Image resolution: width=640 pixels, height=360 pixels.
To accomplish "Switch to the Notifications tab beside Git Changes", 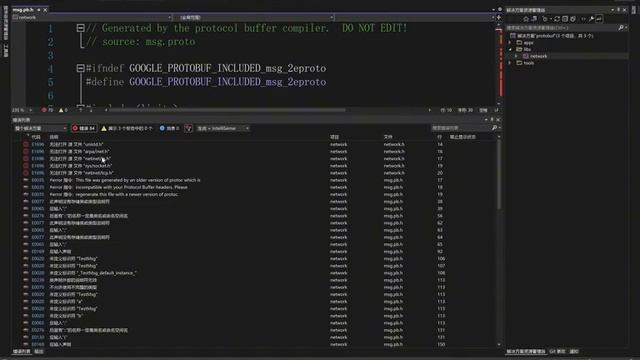I will point(574,351).
